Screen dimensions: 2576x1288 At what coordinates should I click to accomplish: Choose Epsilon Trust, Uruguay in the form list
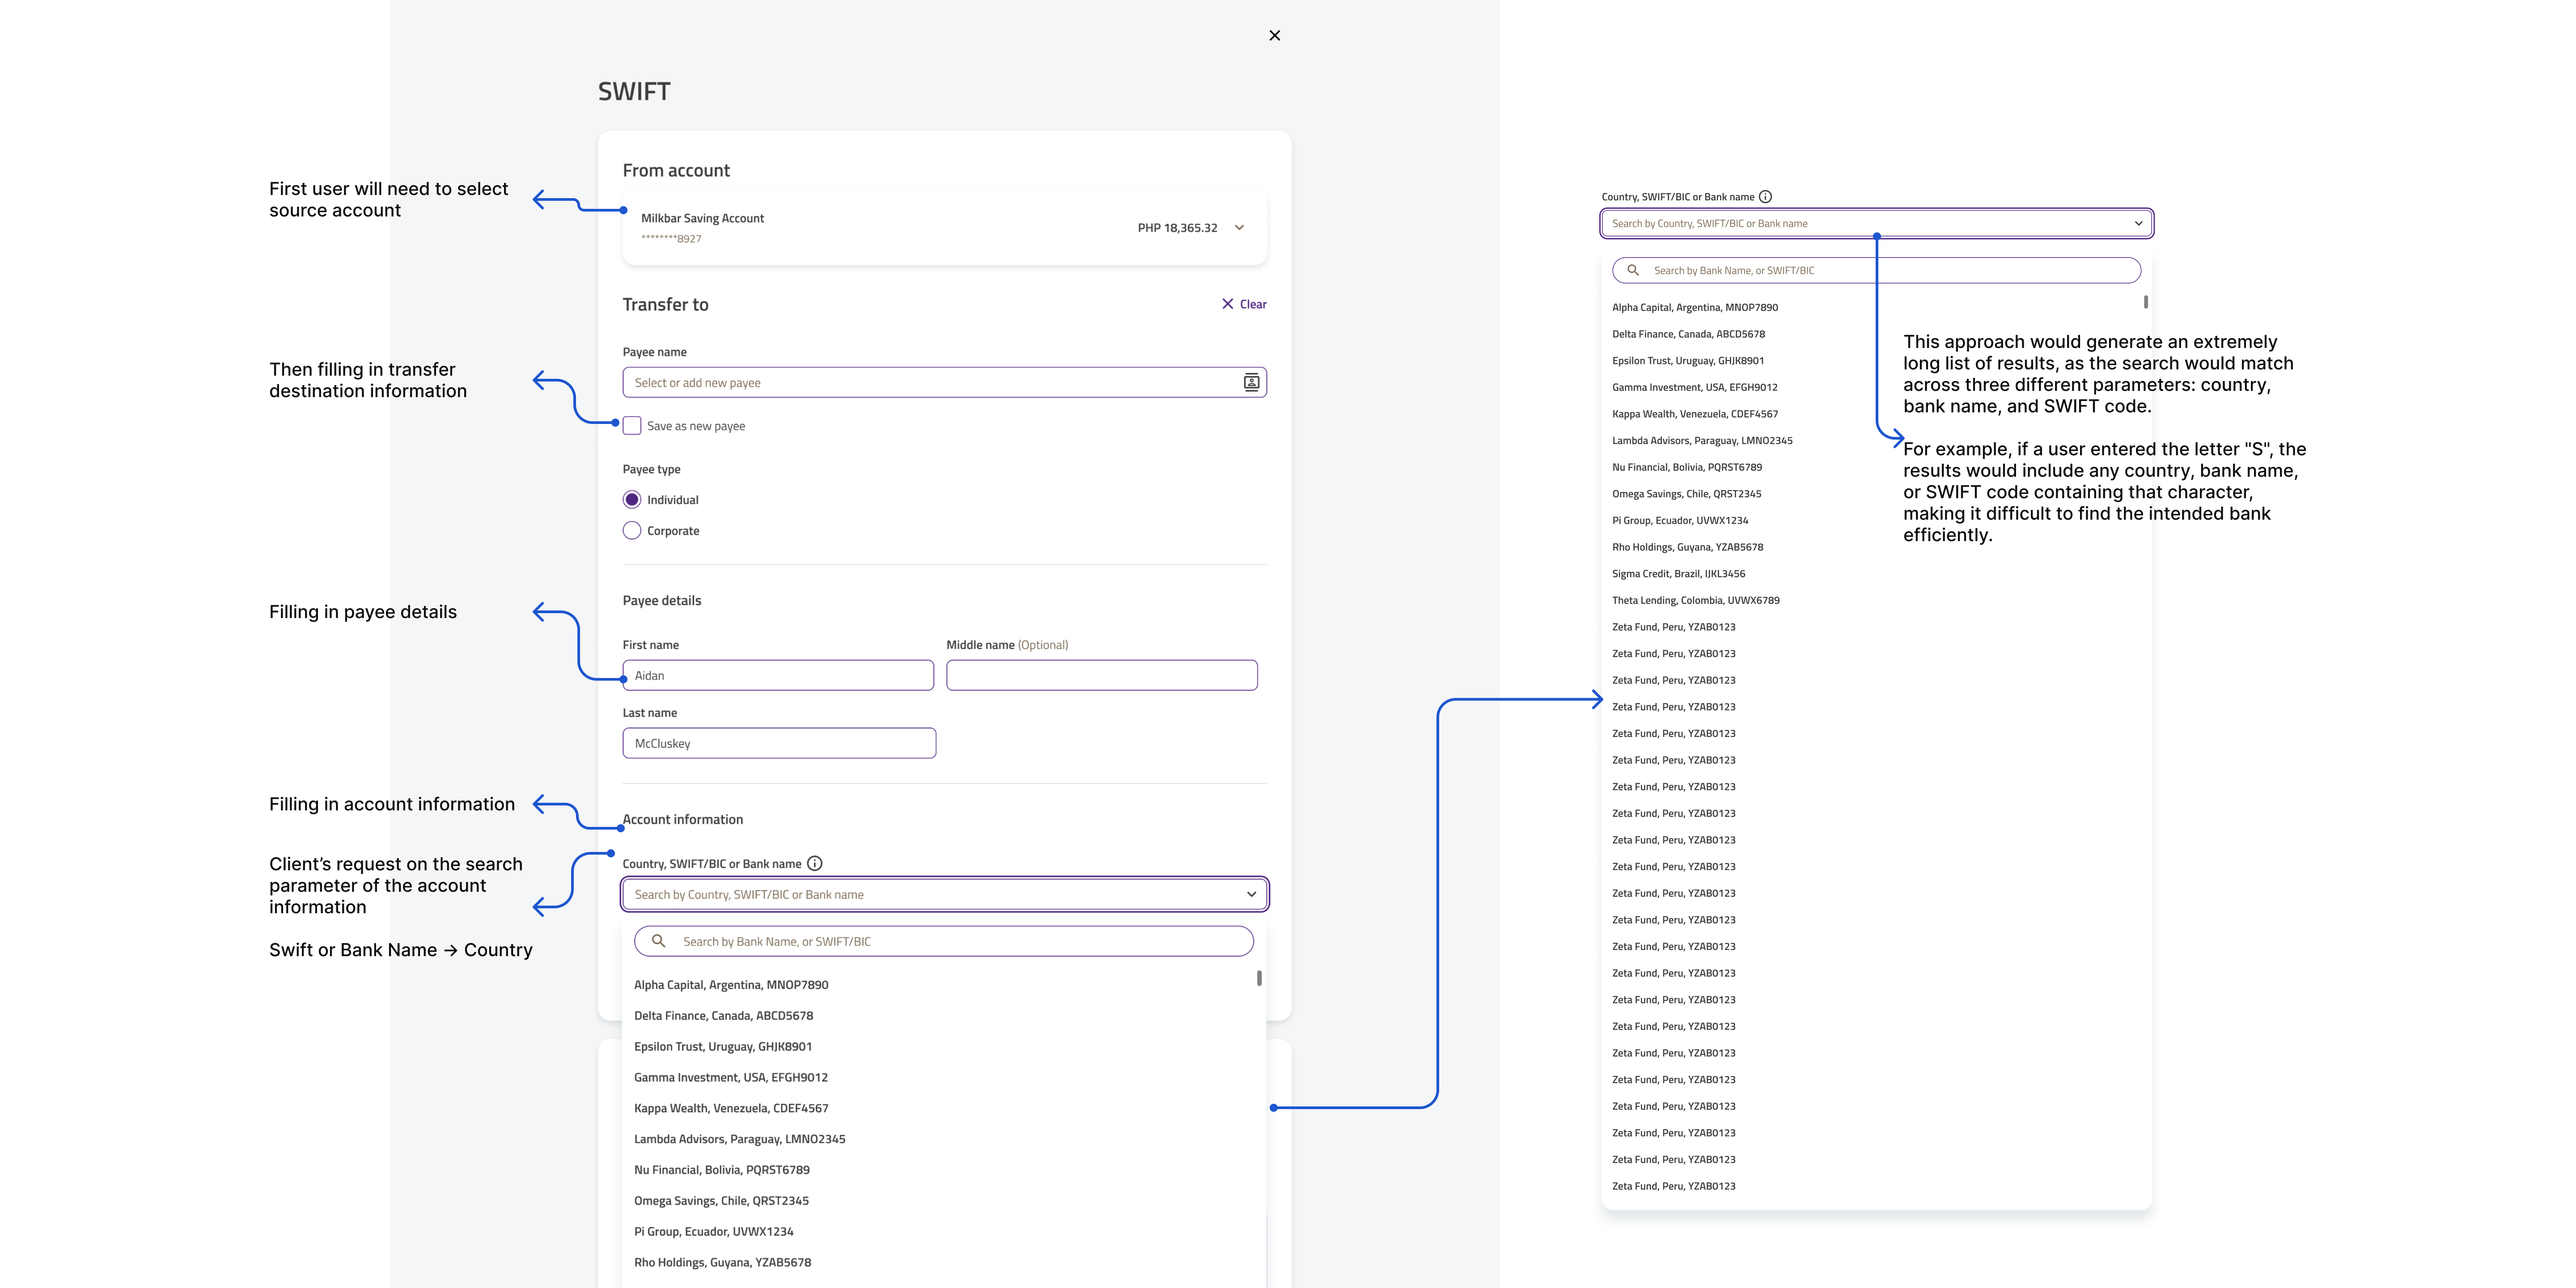723,1047
